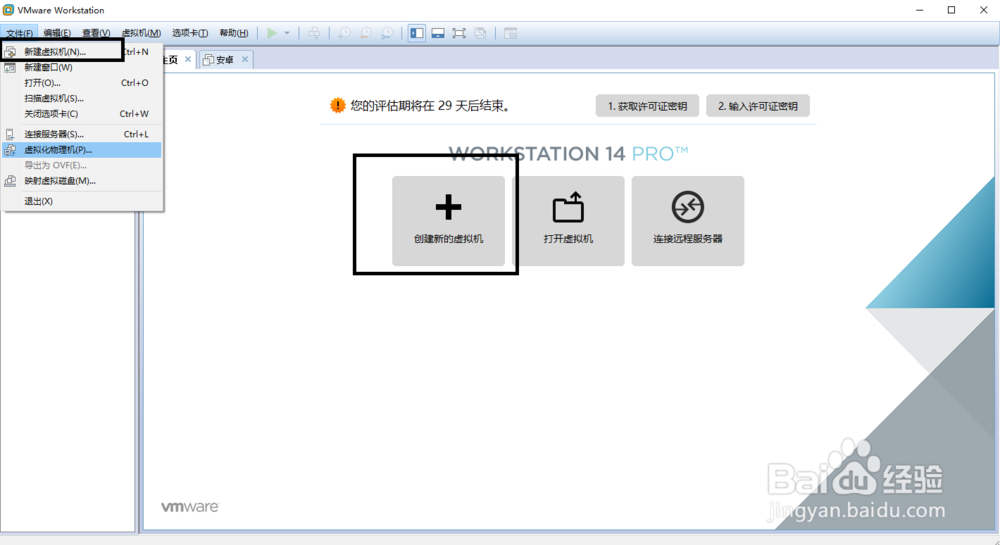Toggle the thumbnail bar view icon
This screenshot has height=545, width=1000.
(x=438, y=33)
